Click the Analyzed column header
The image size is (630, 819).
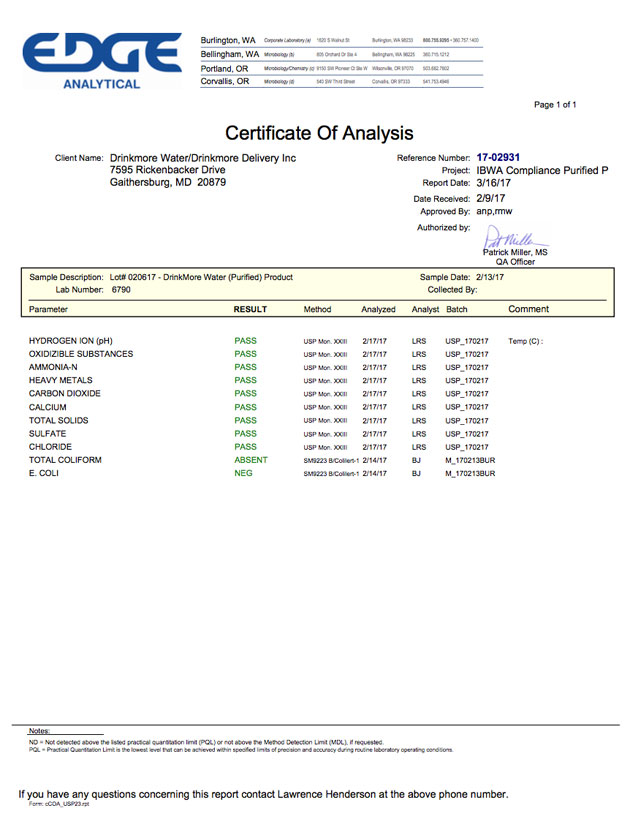pos(378,309)
